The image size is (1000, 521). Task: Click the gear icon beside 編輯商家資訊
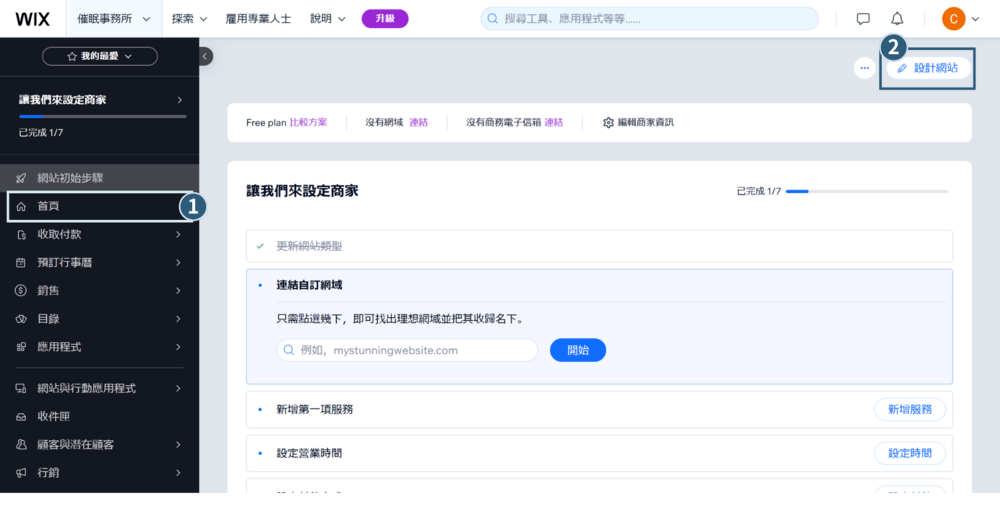point(608,122)
